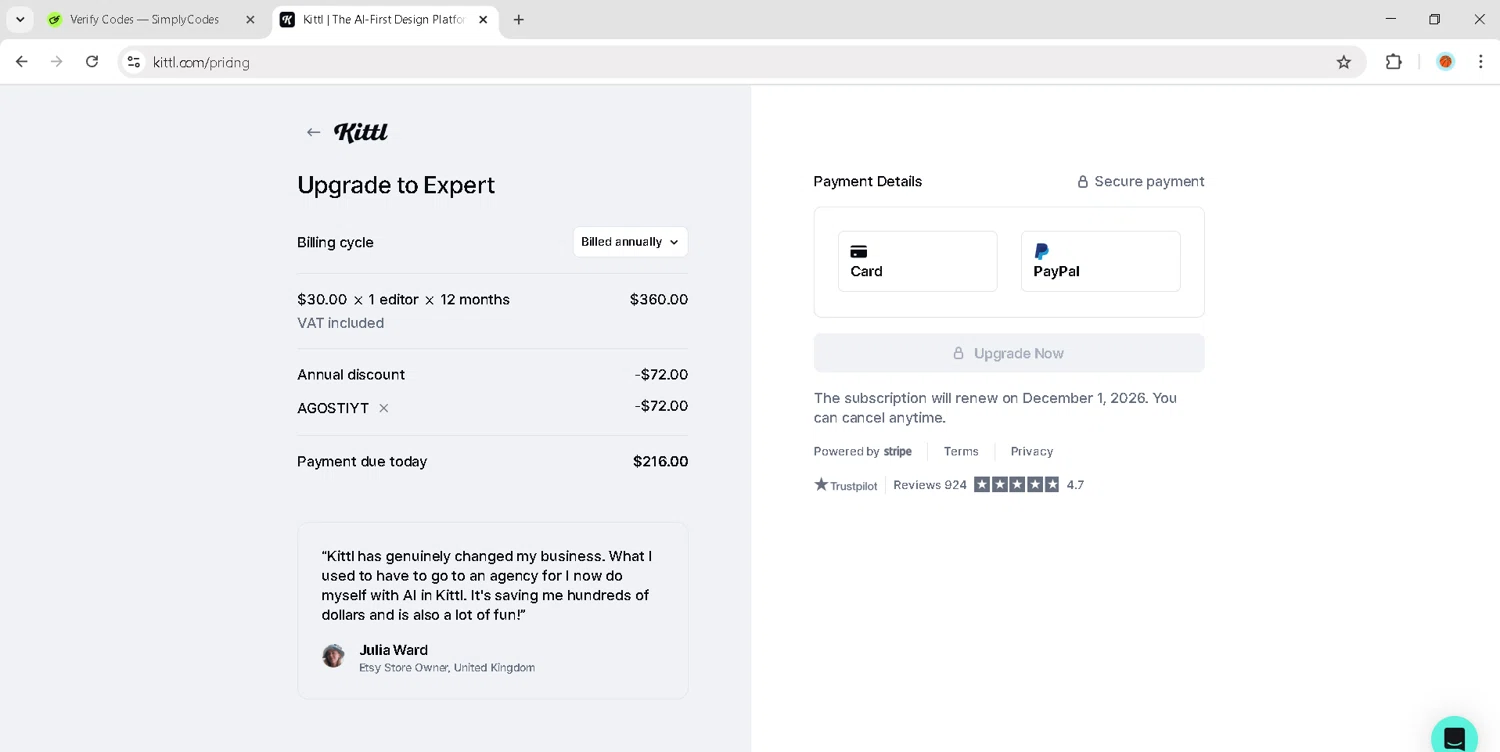
Task: Click the back arrow beside Kittl logo
Action: (313, 132)
